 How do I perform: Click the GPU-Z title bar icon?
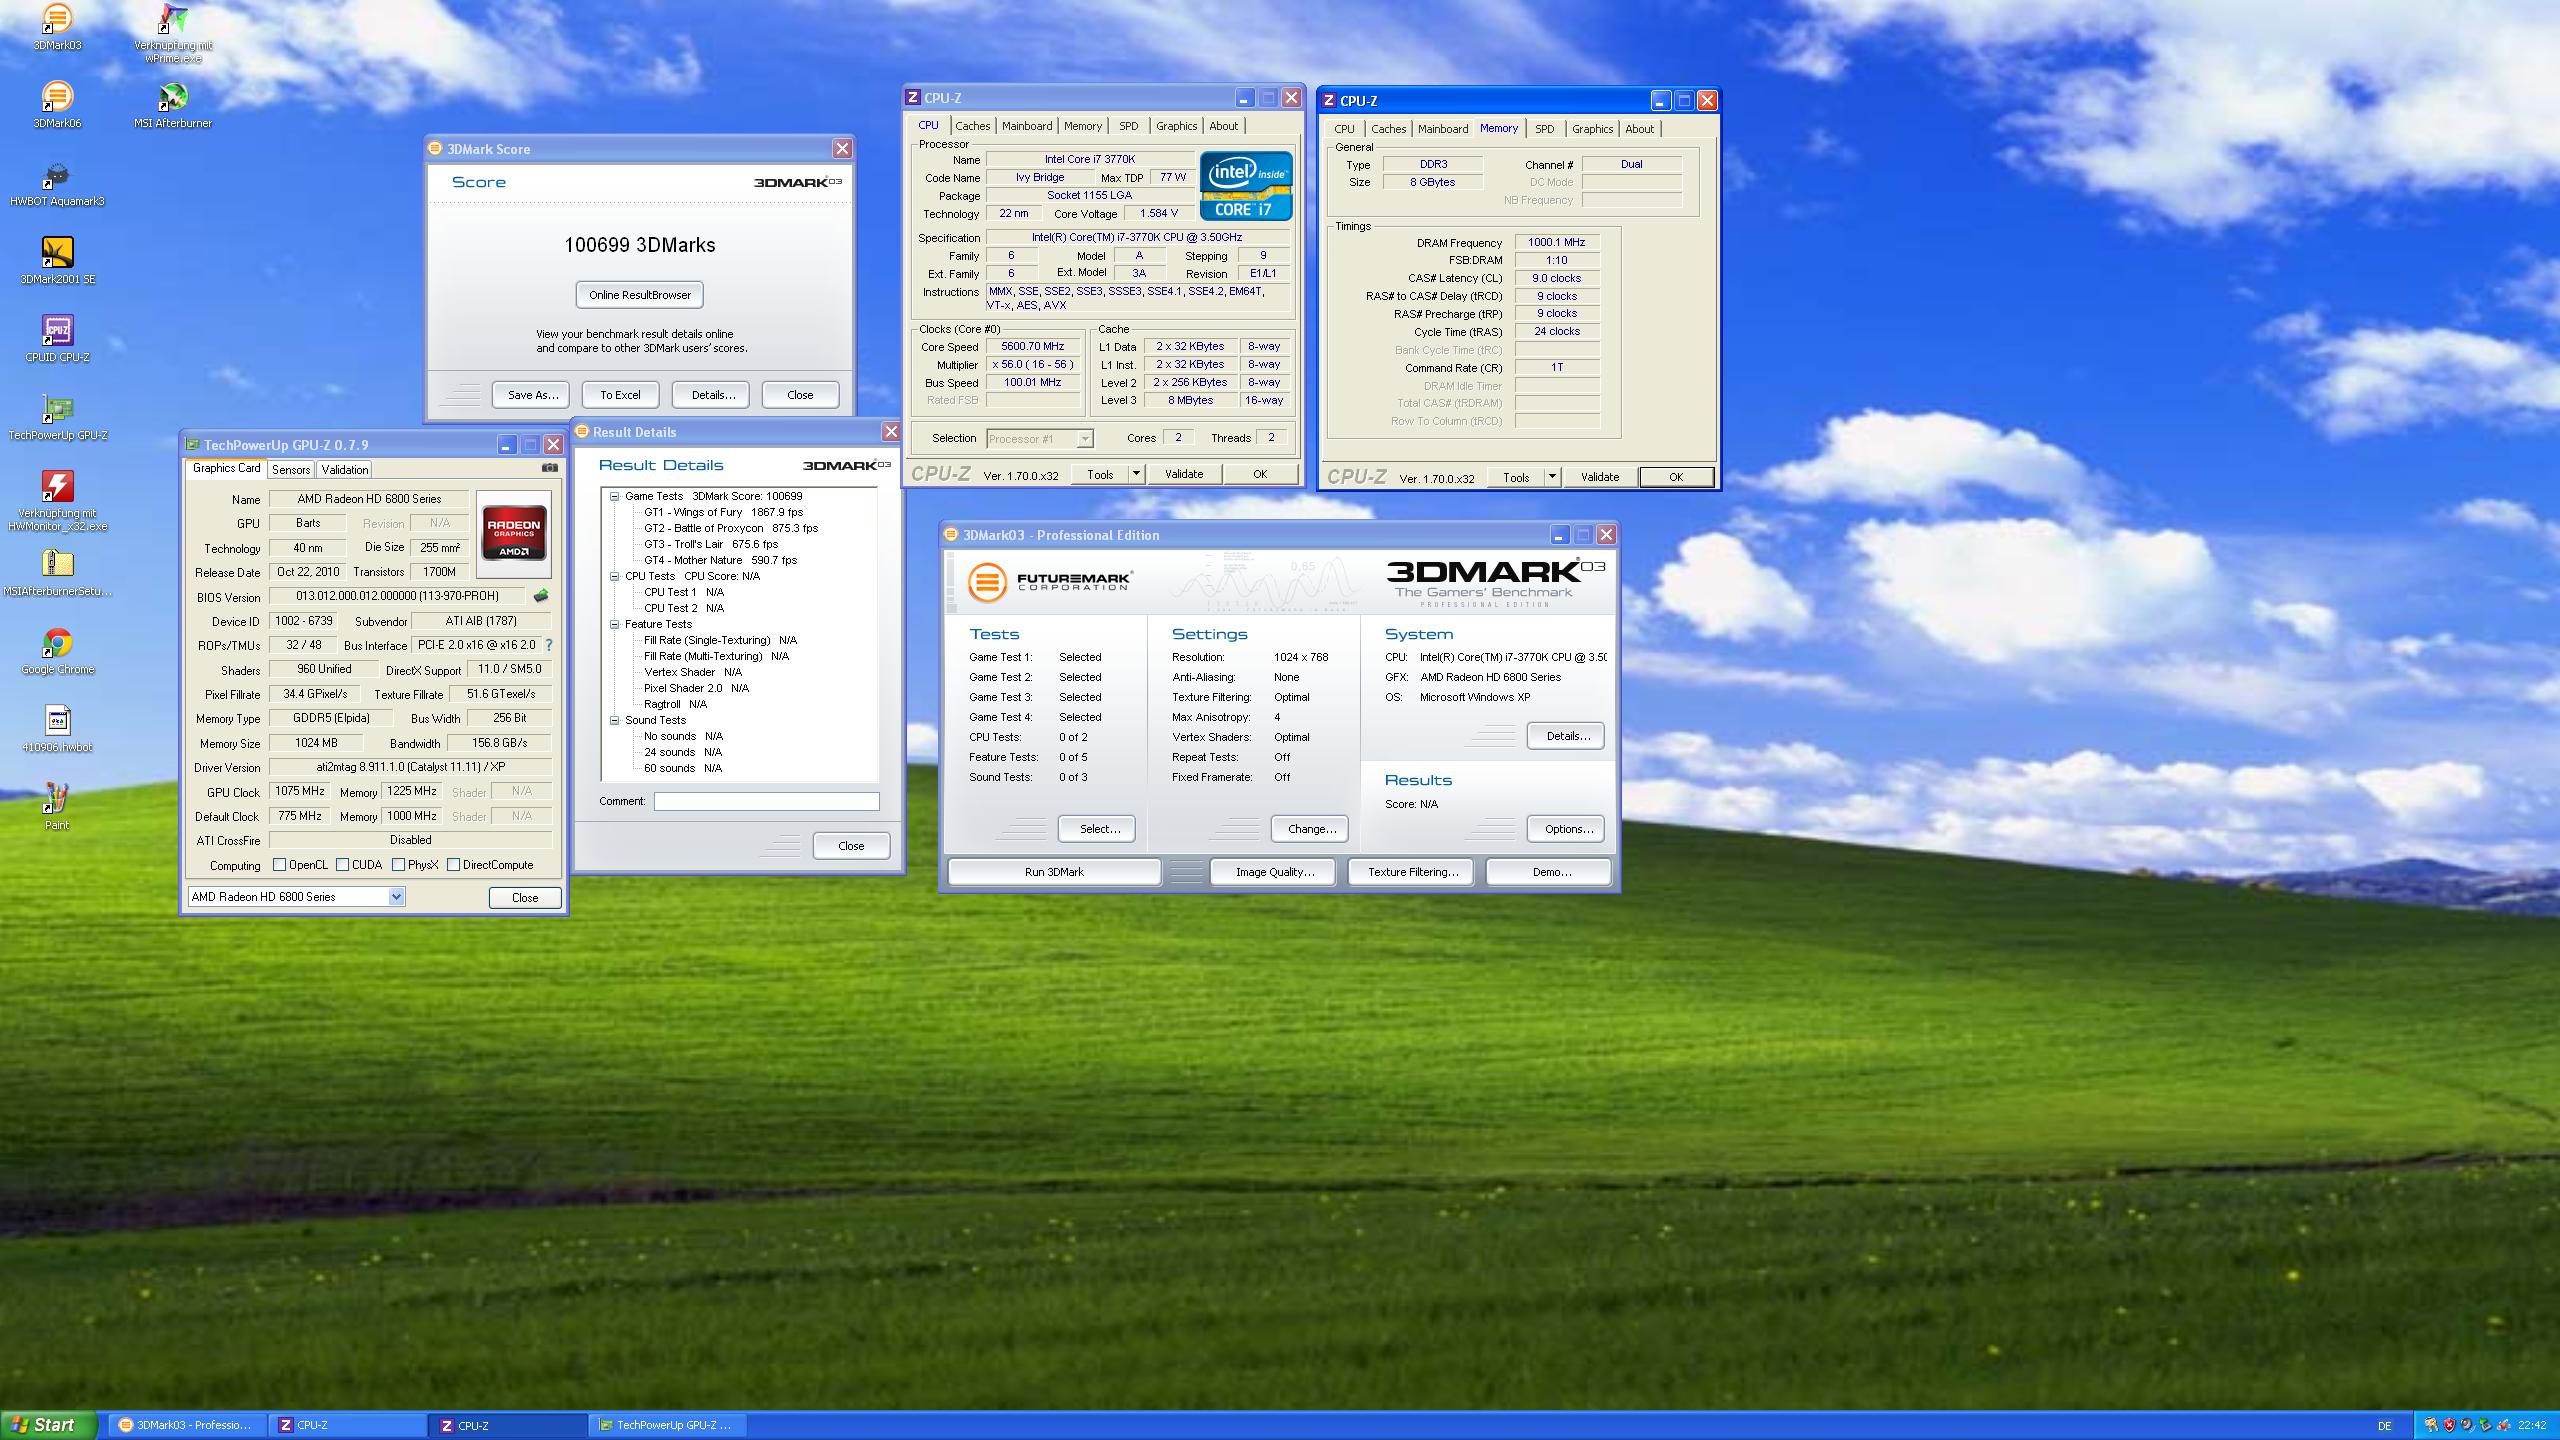click(193, 445)
